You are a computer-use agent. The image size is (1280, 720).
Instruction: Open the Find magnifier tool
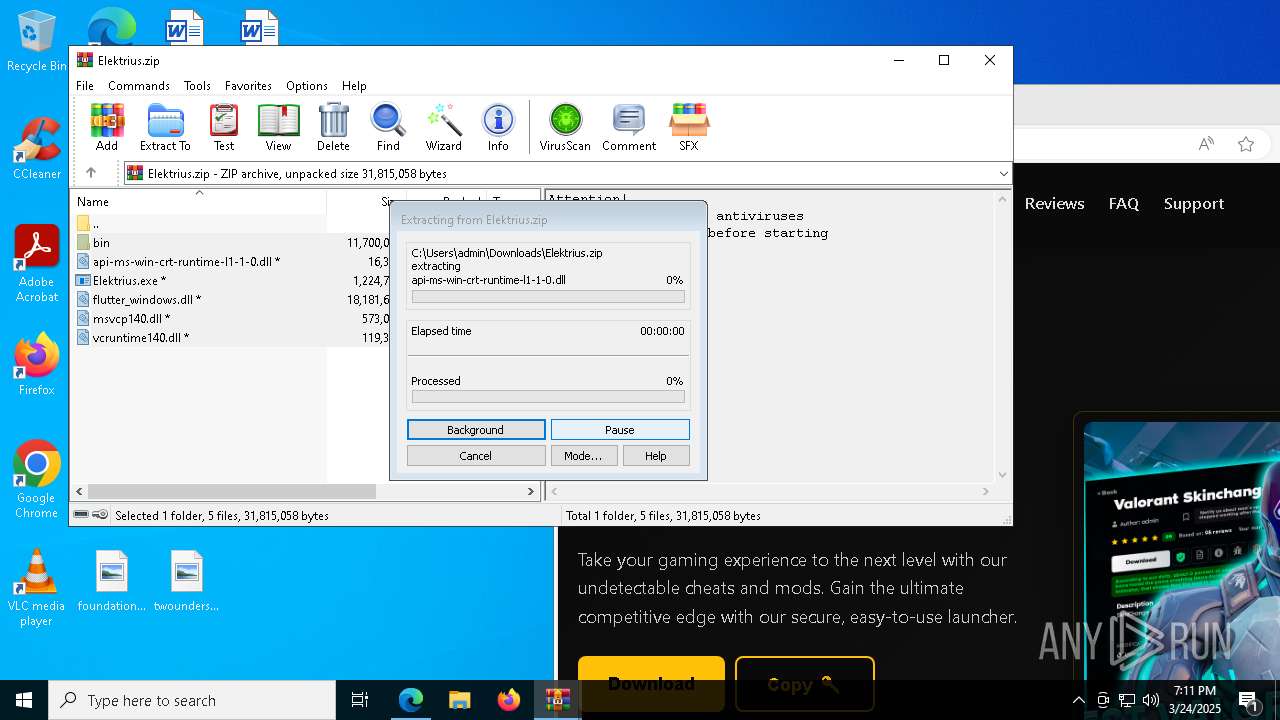point(388,127)
